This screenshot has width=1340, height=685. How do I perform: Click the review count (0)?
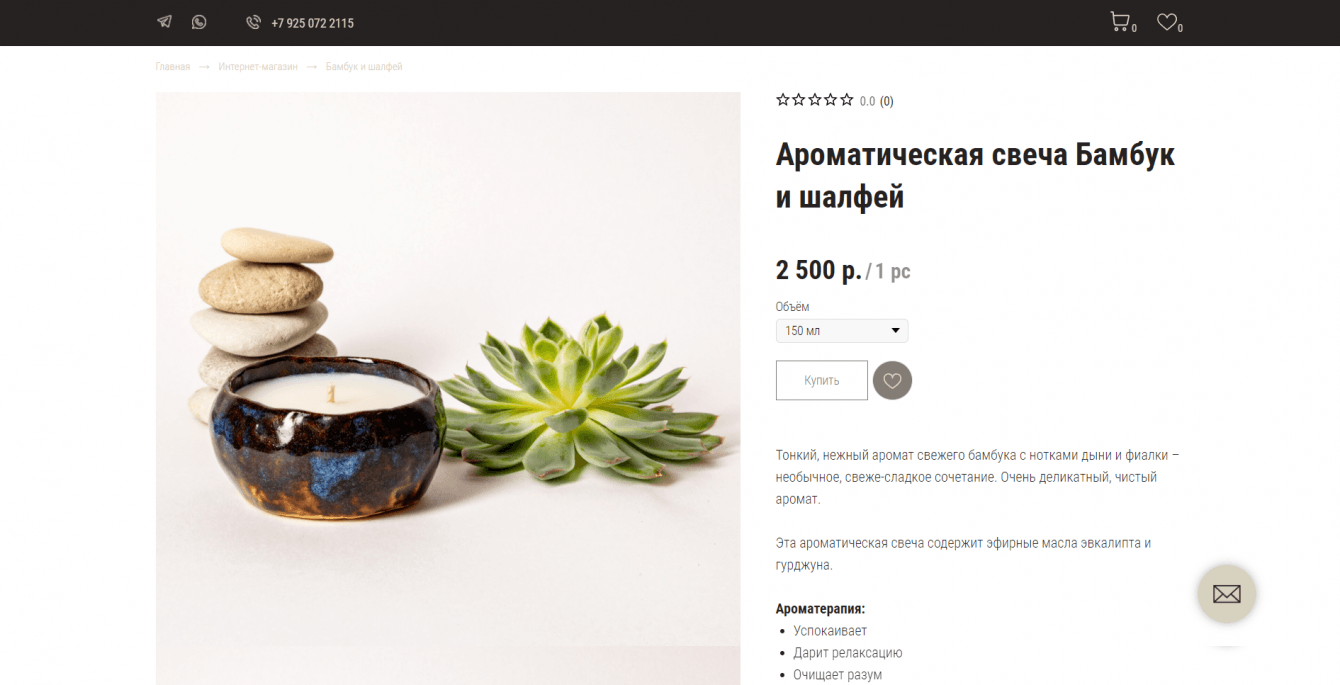tap(887, 101)
